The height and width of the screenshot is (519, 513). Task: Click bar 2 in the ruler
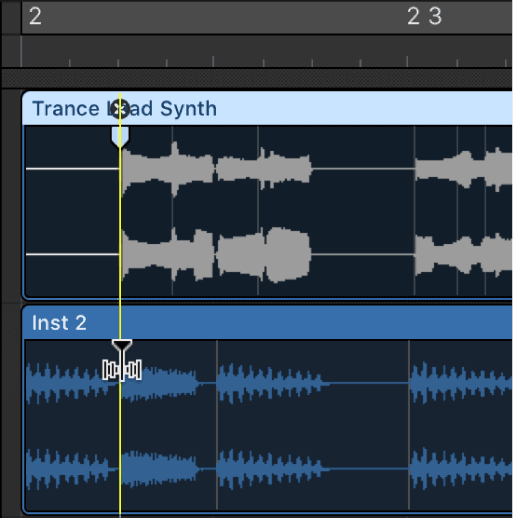point(35,16)
